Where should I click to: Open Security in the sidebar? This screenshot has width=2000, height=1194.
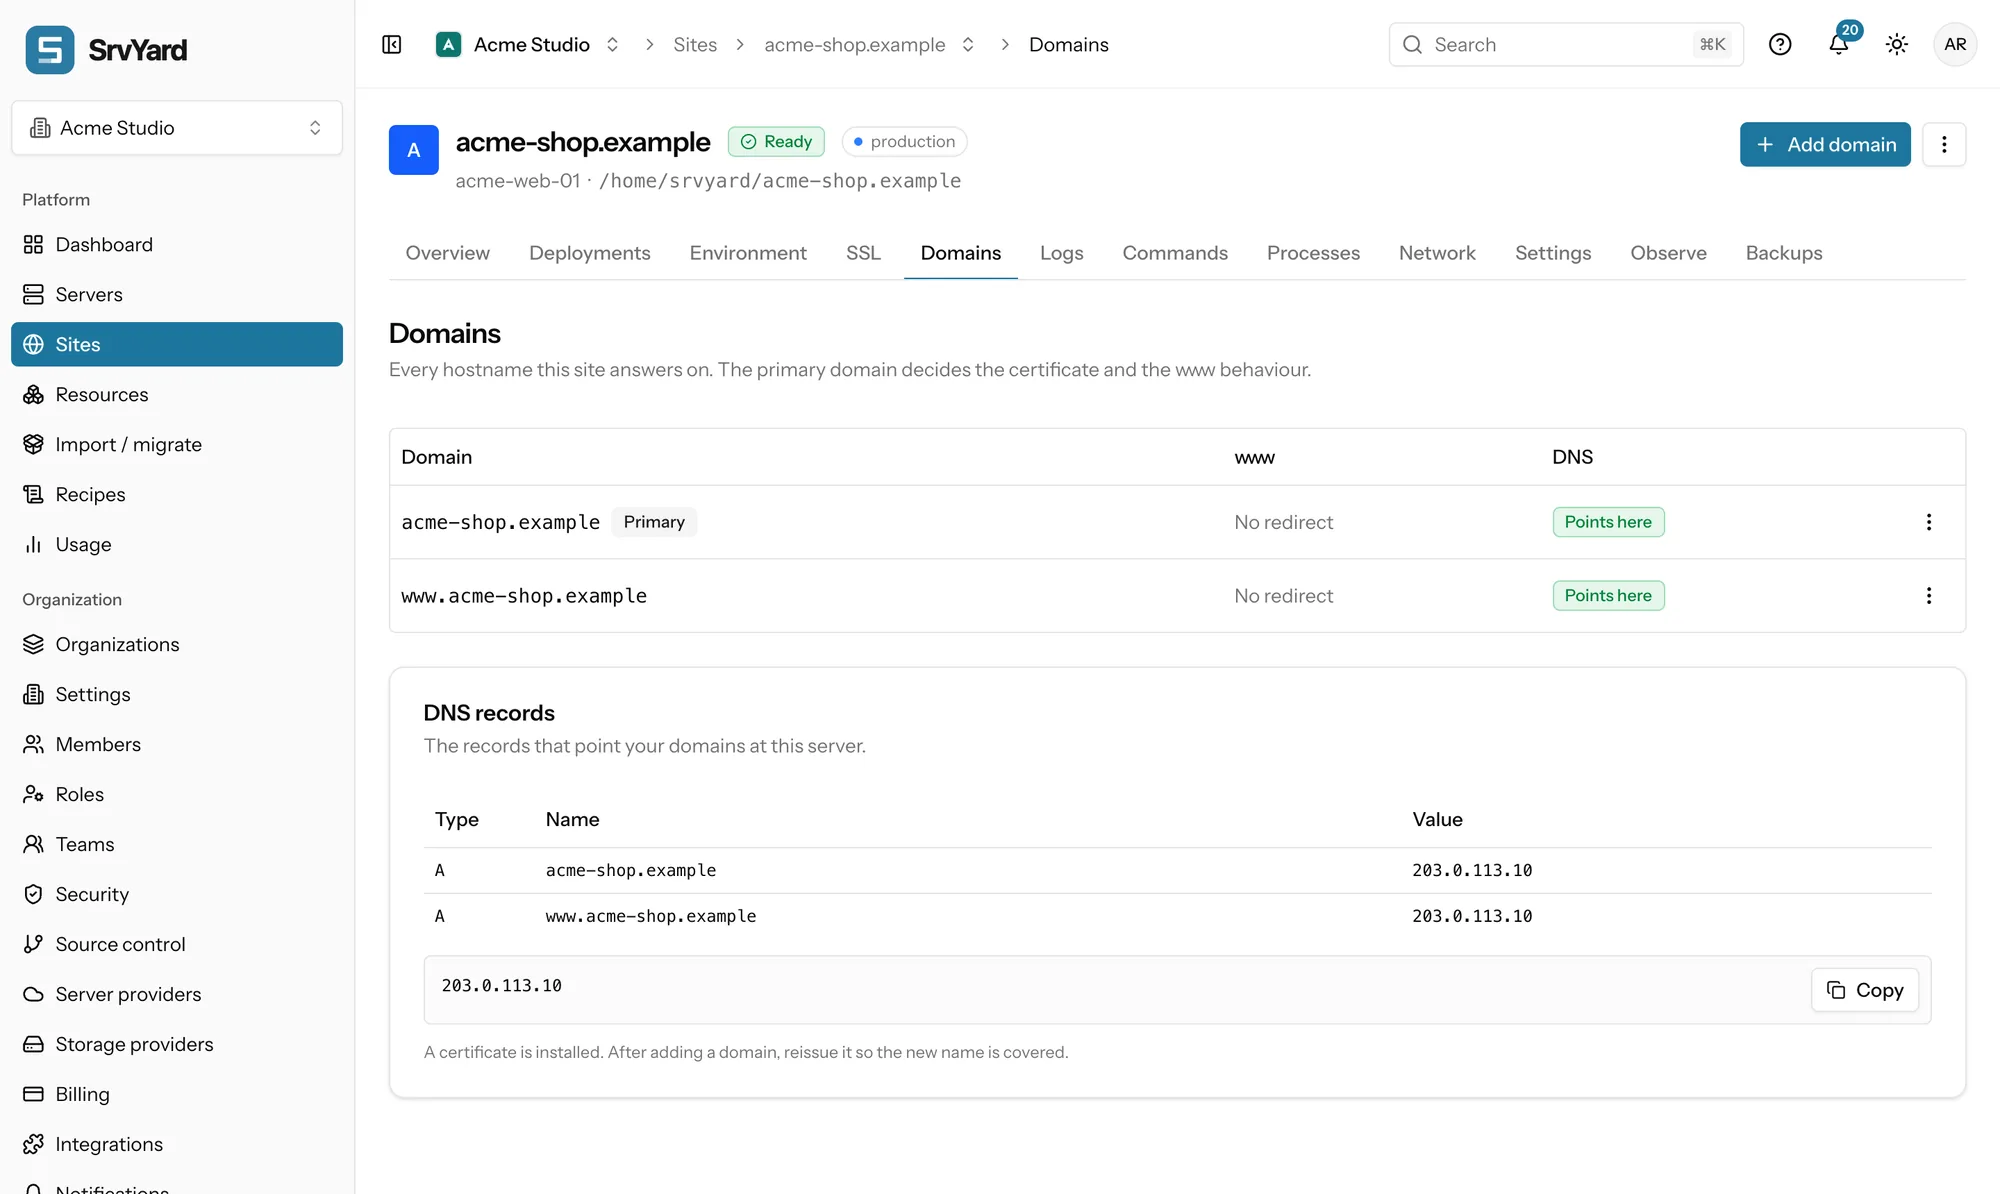point(177,895)
